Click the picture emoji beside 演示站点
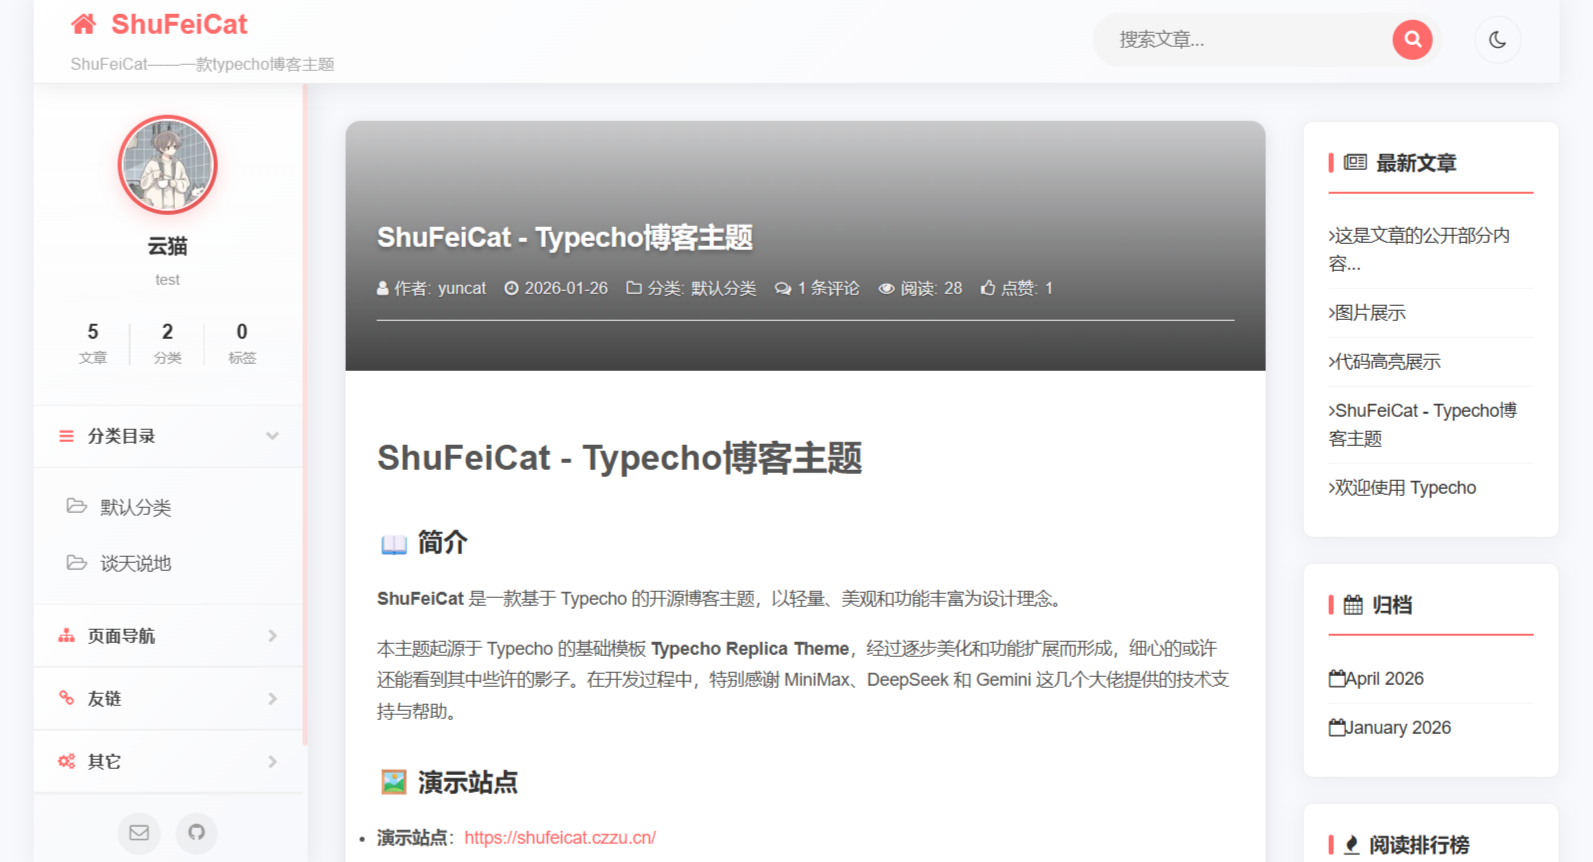1593x862 pixels. (394, 782)
